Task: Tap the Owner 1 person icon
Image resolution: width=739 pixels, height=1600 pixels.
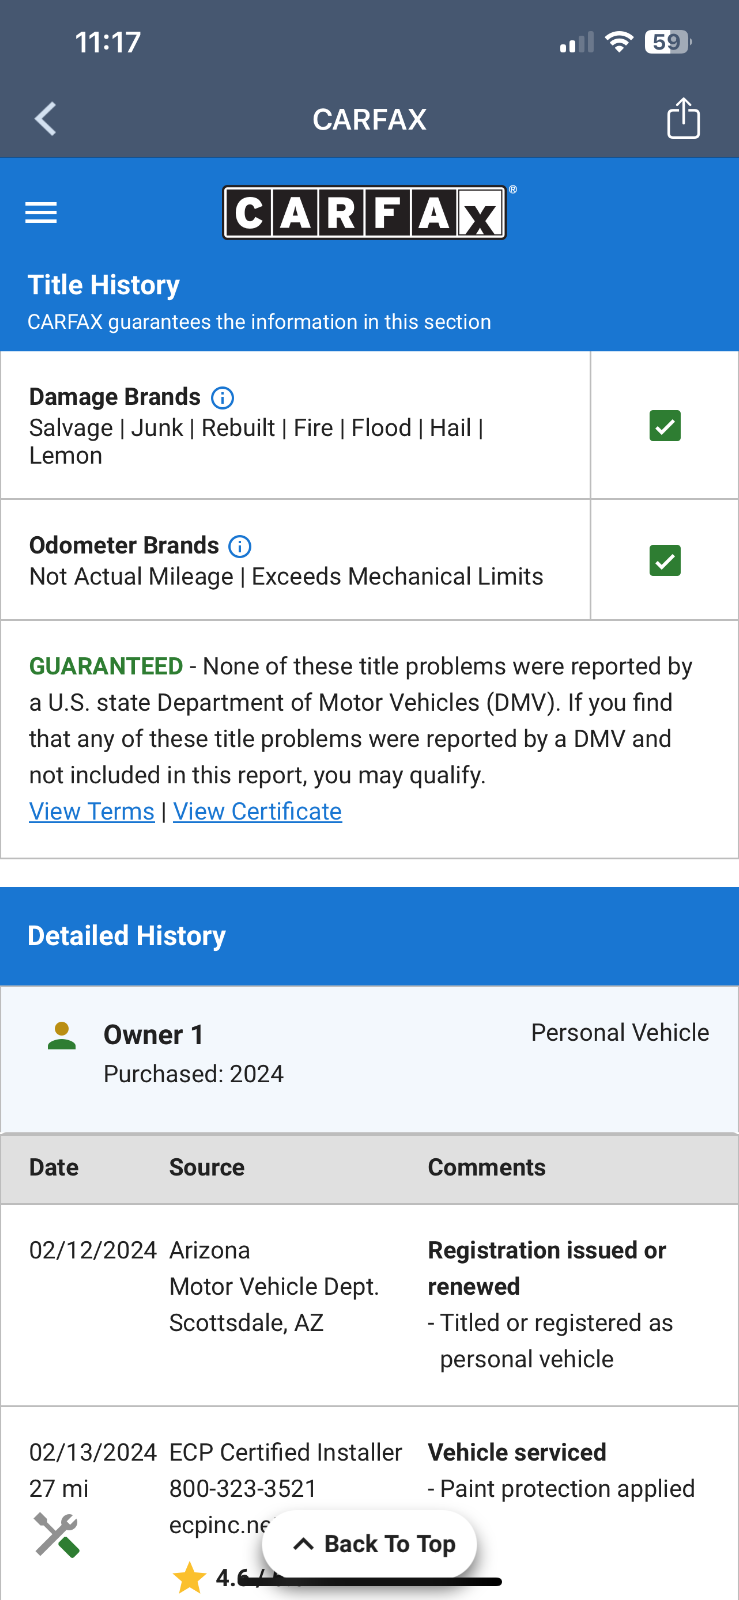Action: tap(62, 1036)
